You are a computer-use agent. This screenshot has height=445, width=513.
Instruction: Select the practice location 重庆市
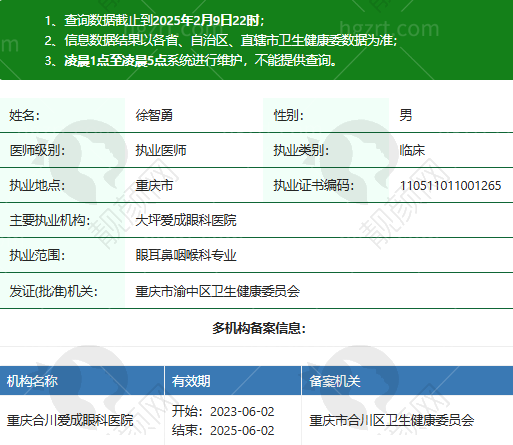[154, 185]
